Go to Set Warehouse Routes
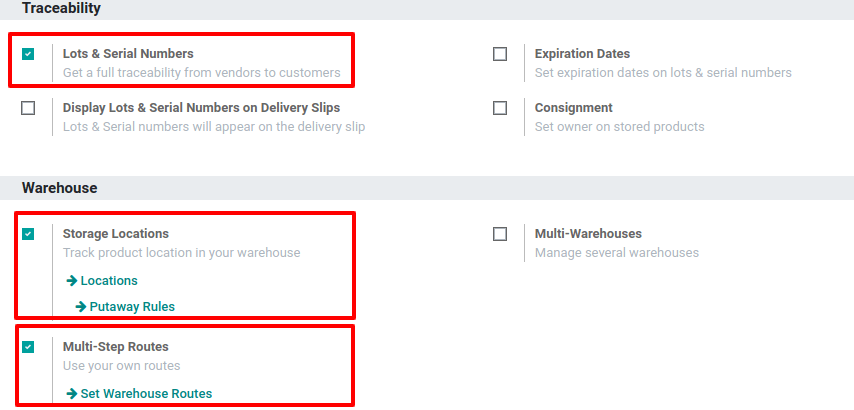854x410 pixels. click(x=146, y=394)
